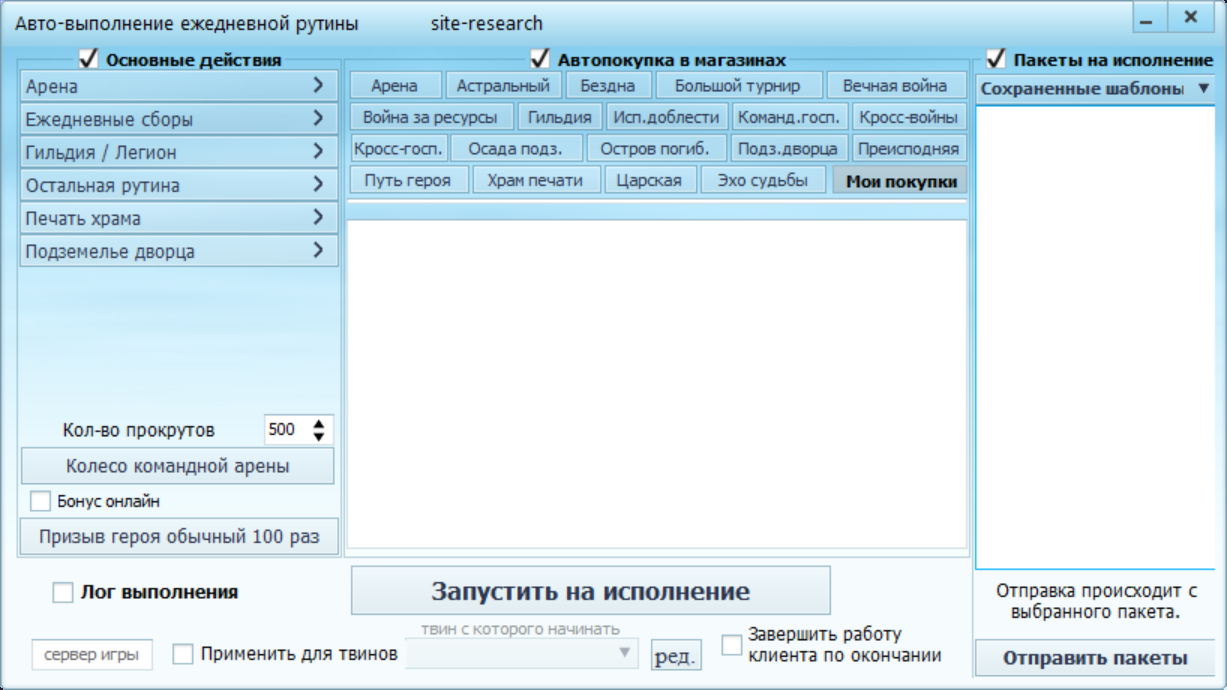Select the Война за ресурсы tab
This screenshot has width=1227, height=690.
click(x=430, y=117)
